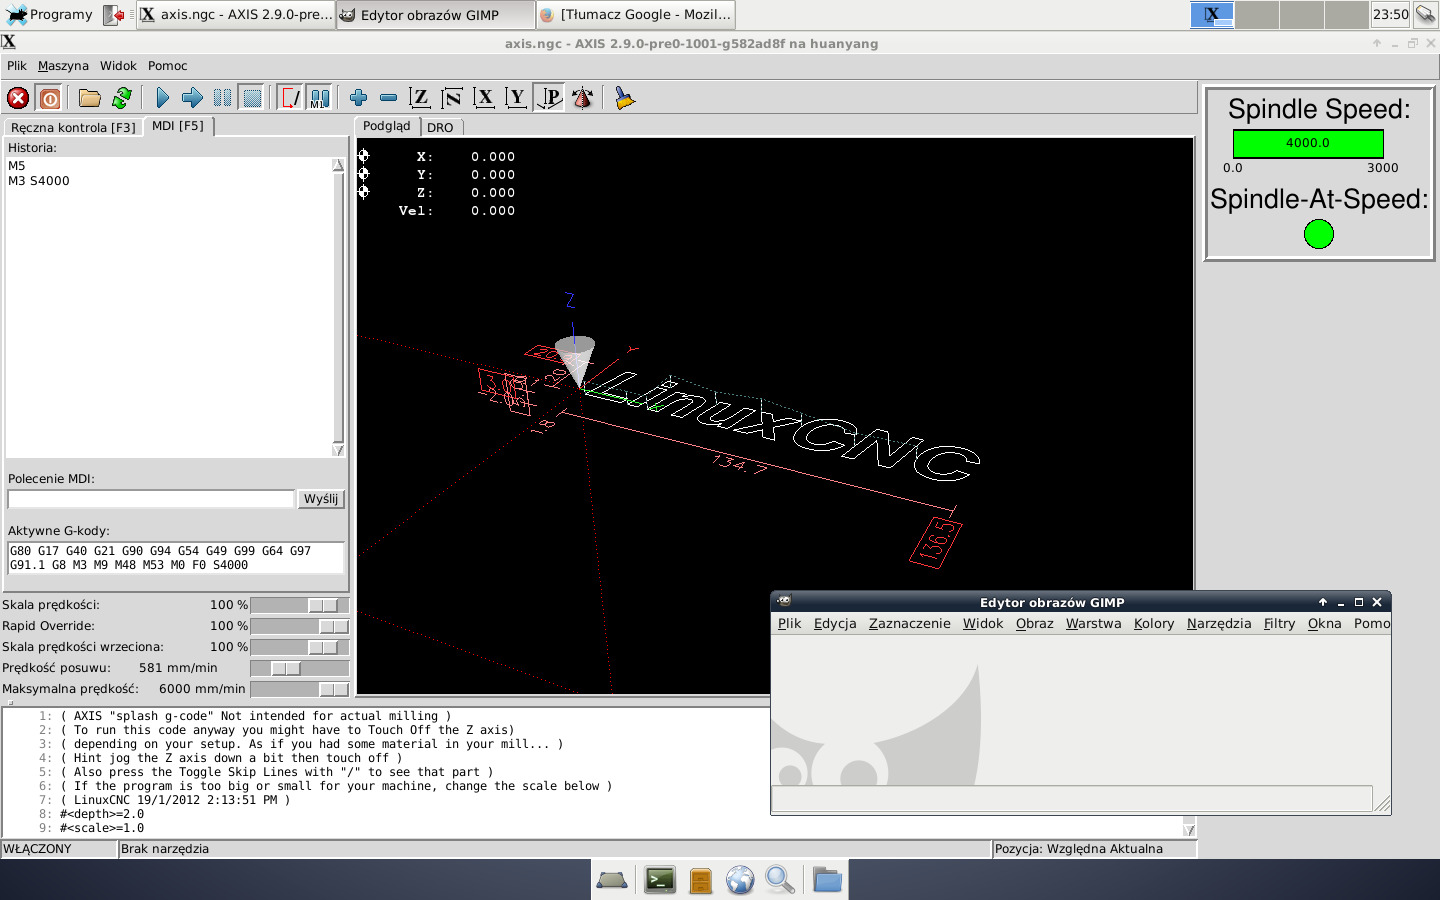
Task: Open the folder icon in the dock
Action: pyautogui.click(x=827, y=880)
